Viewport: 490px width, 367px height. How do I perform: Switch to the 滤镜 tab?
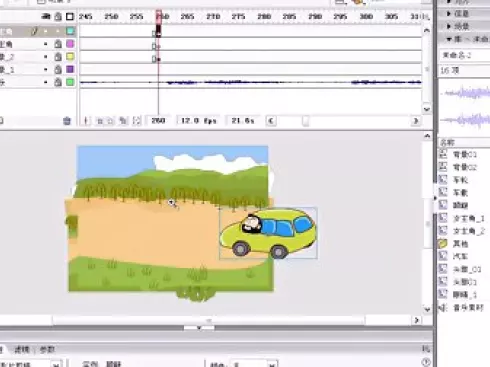tap(22, 349)
